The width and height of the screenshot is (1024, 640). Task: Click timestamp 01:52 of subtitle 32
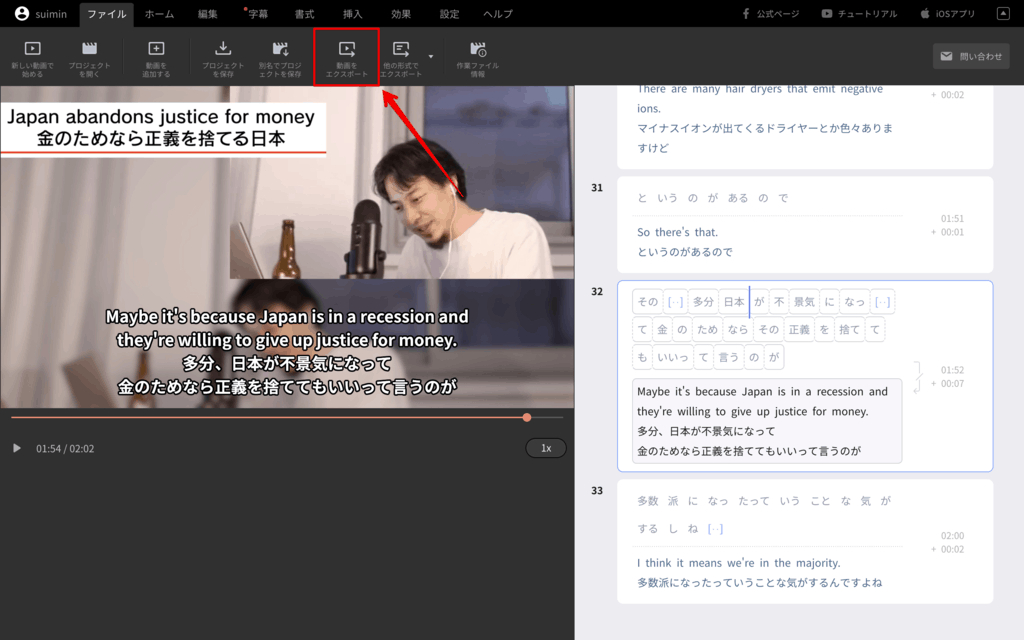(x=952, y=370)
